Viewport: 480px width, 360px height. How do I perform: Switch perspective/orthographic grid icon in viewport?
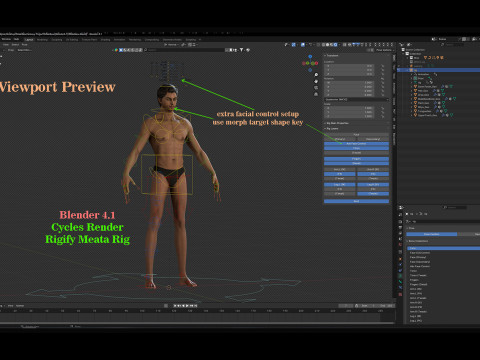316,94
